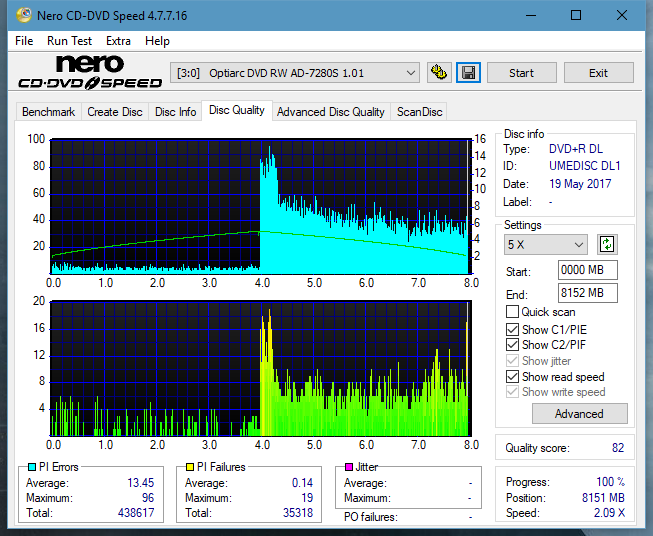Screen dimensions: 653x536
Task: Click Position value 8151 MB
Action: (x=603, y=497)
